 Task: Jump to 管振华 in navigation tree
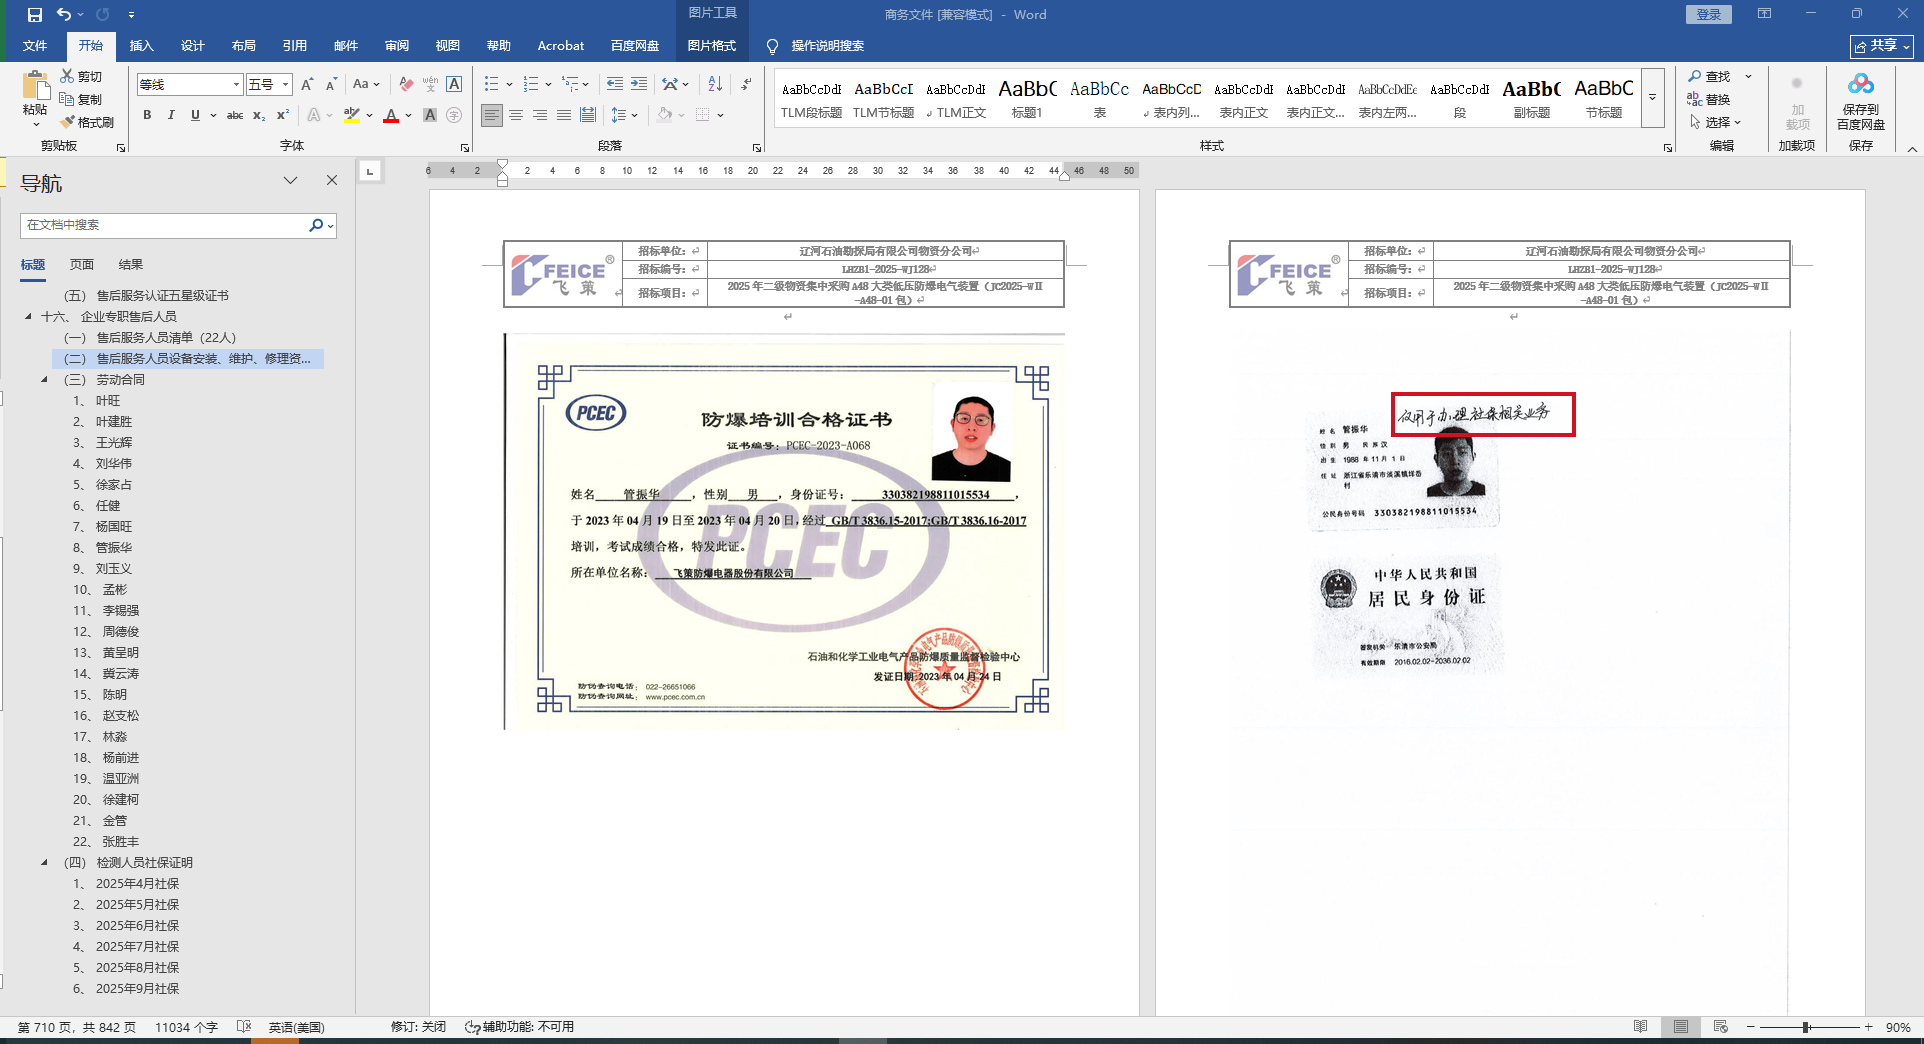click(114, 548)
